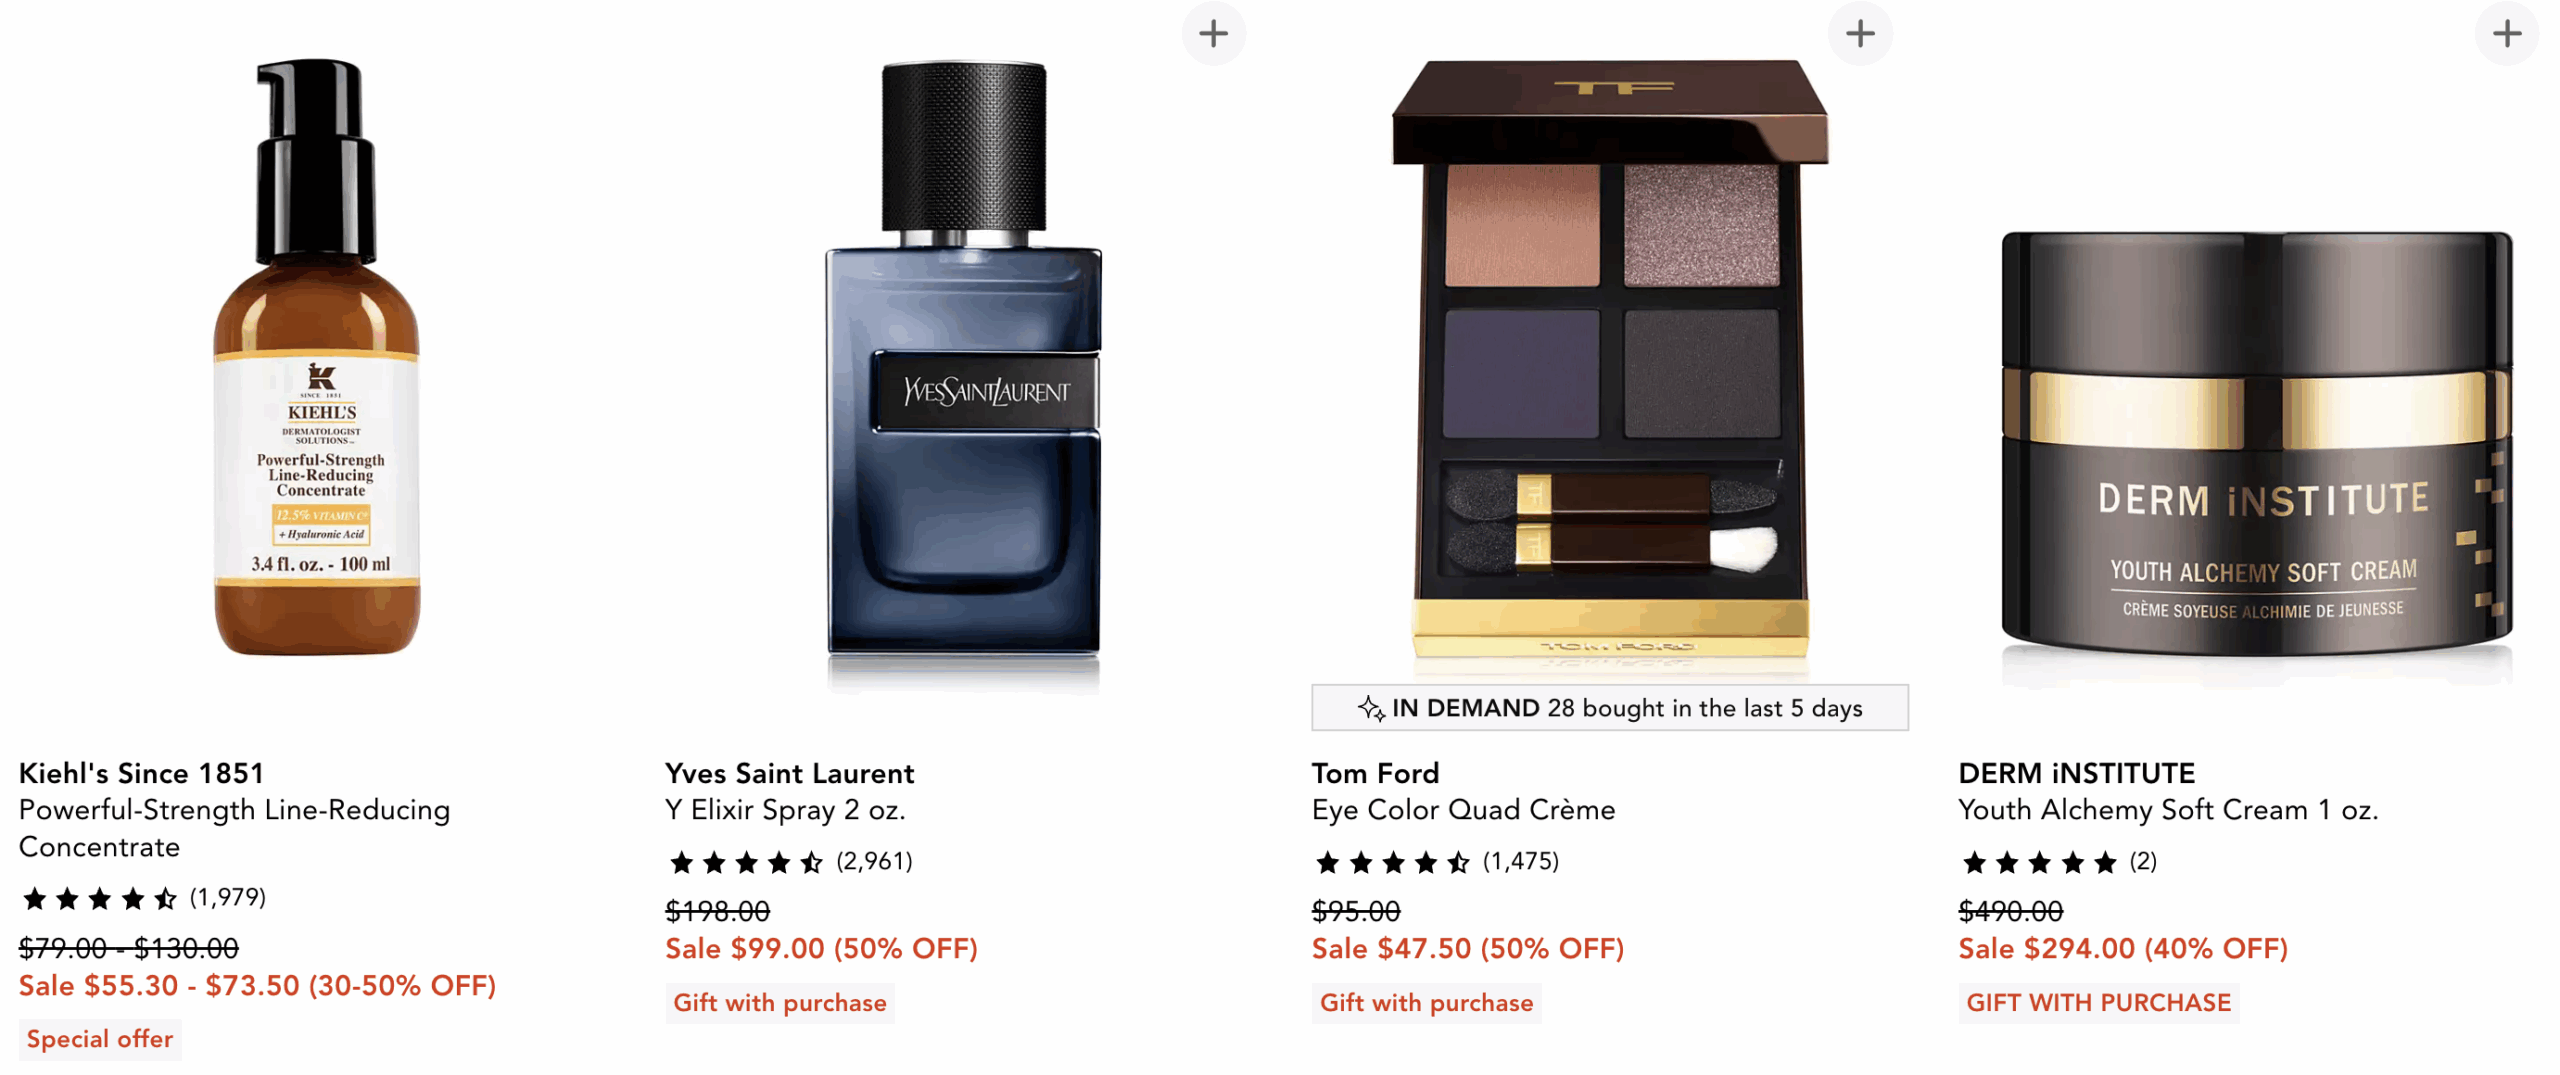Click the star rating with 2,961 reviews
The image size is (2560, 1075).
(x=790, y=862)
